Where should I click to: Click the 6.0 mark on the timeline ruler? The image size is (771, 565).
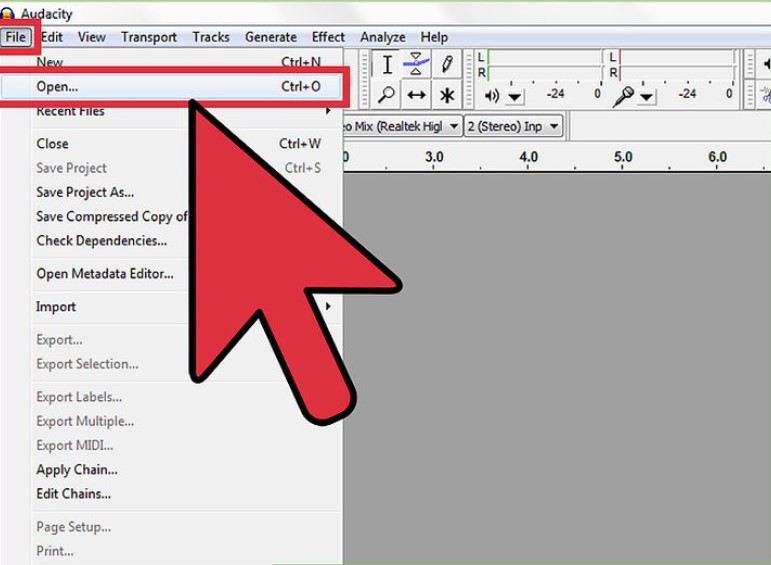pos(717,157)
